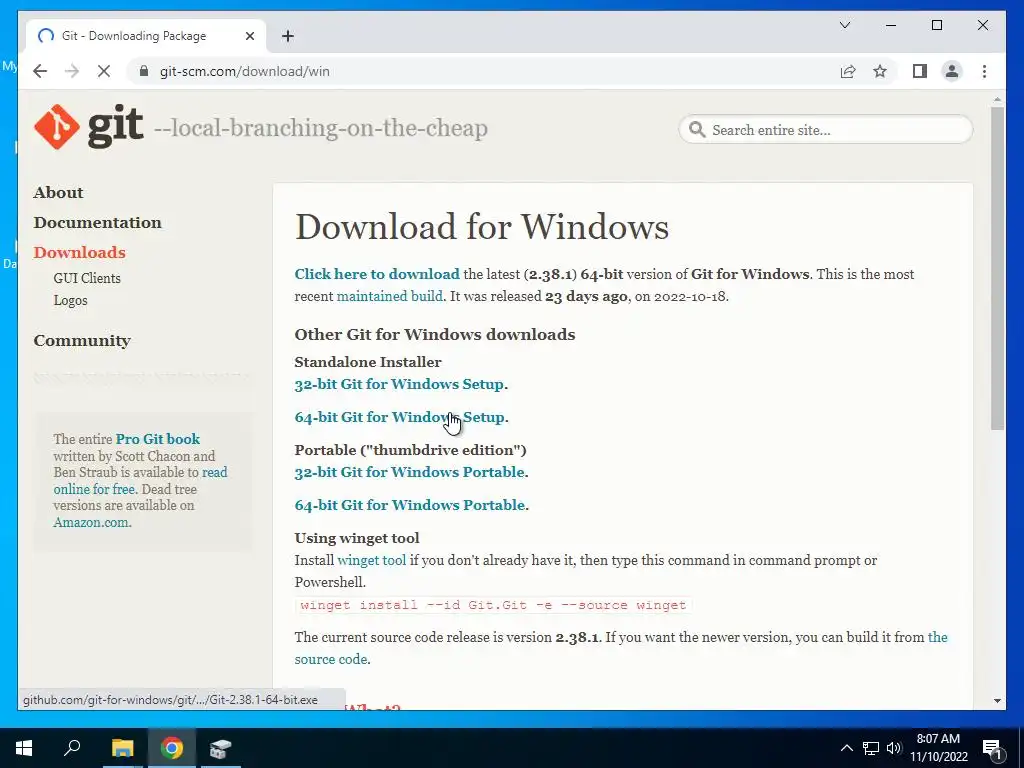The image size is (1024, 768).
Task: Open the Downloads section
Action: click(x=80, y=253)
